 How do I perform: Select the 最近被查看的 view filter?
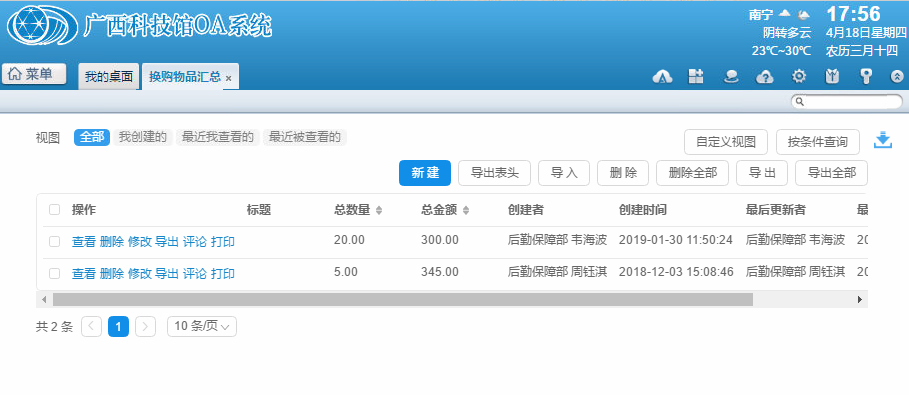pyautogui.click(x=305, y=137)
